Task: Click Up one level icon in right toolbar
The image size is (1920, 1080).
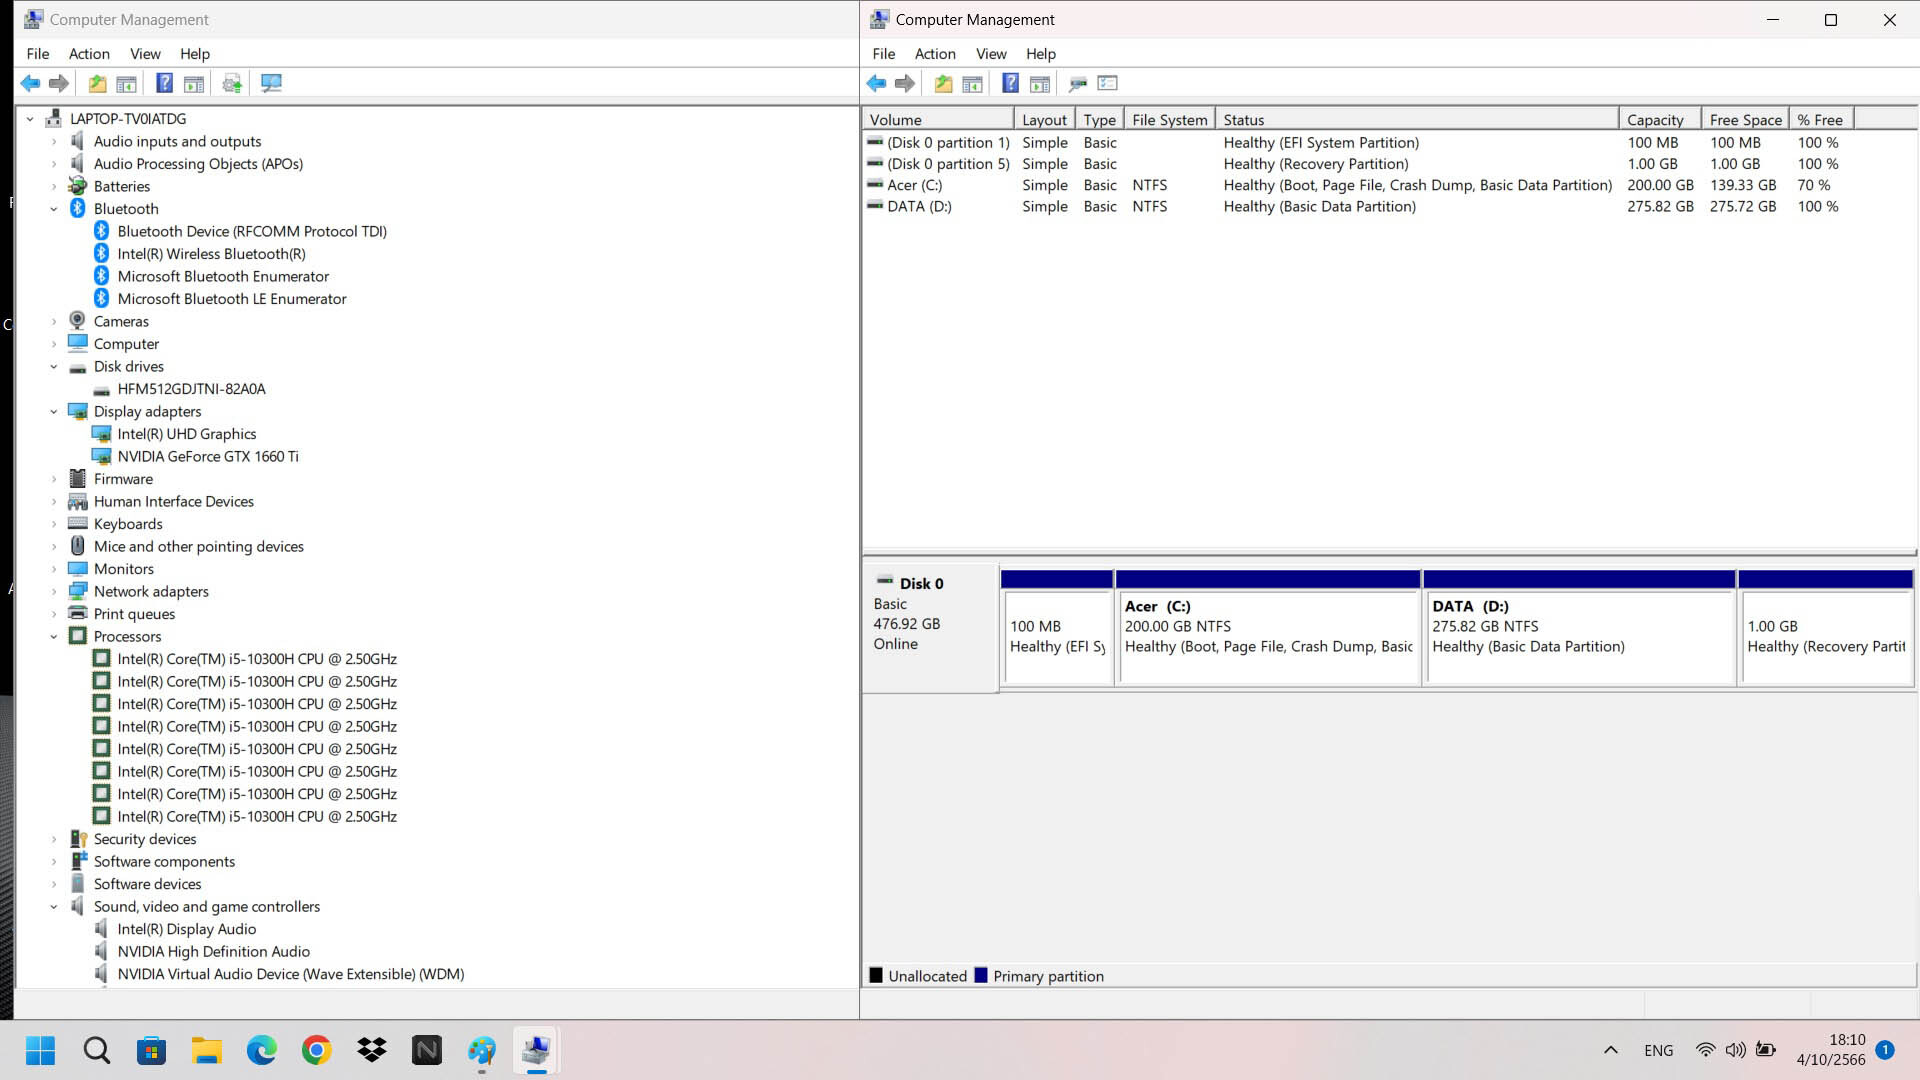Action: pos(943,83)
